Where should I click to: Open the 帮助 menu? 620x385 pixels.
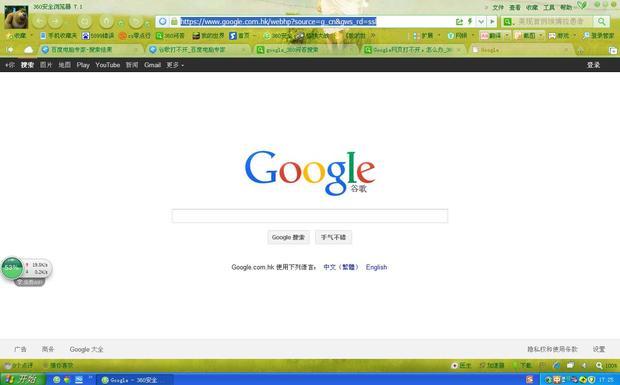click(566, 8)
